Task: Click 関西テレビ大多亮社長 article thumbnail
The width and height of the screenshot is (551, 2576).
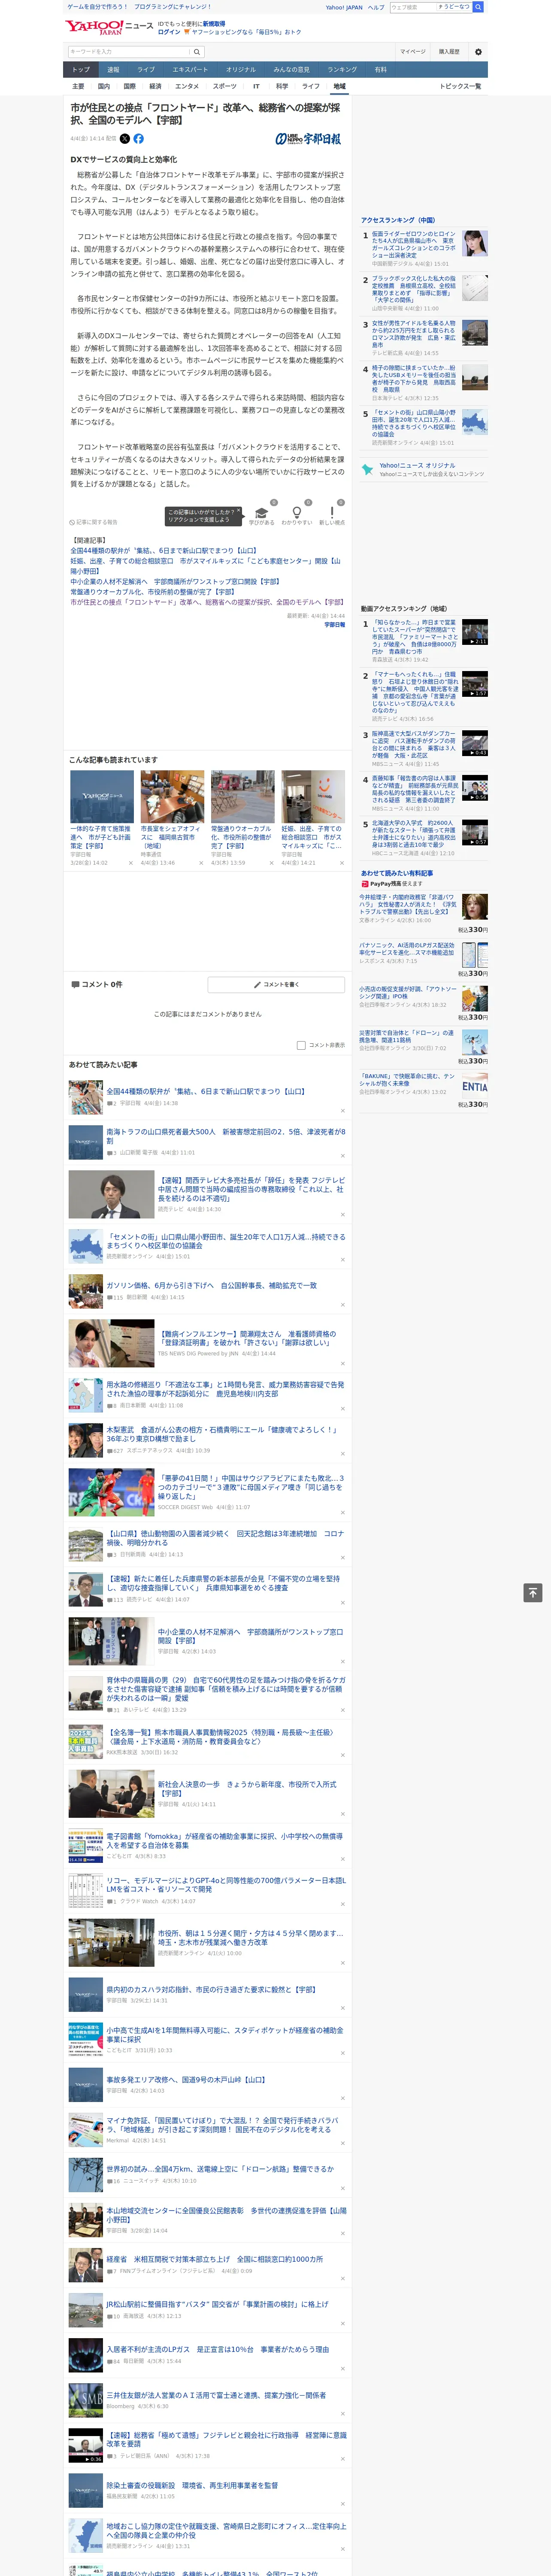Action: 111,1195
